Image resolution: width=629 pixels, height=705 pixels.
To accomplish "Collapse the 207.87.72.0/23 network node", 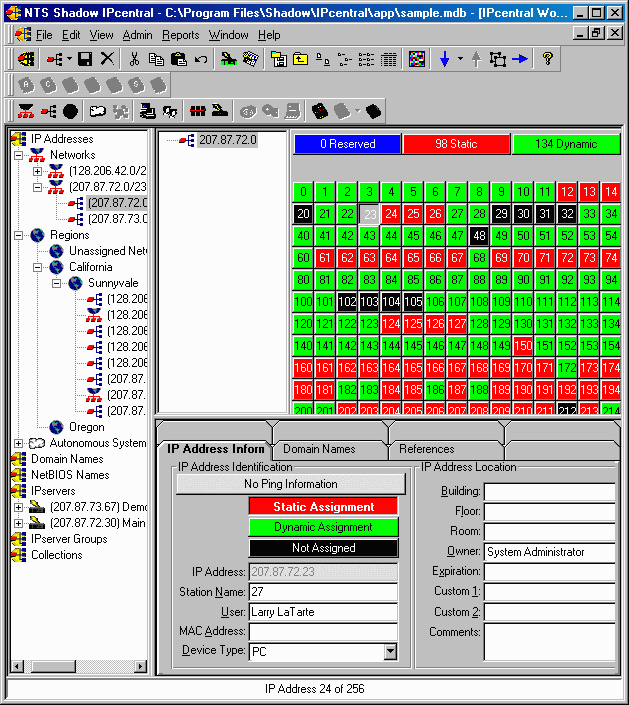I will tap(37, 187).
